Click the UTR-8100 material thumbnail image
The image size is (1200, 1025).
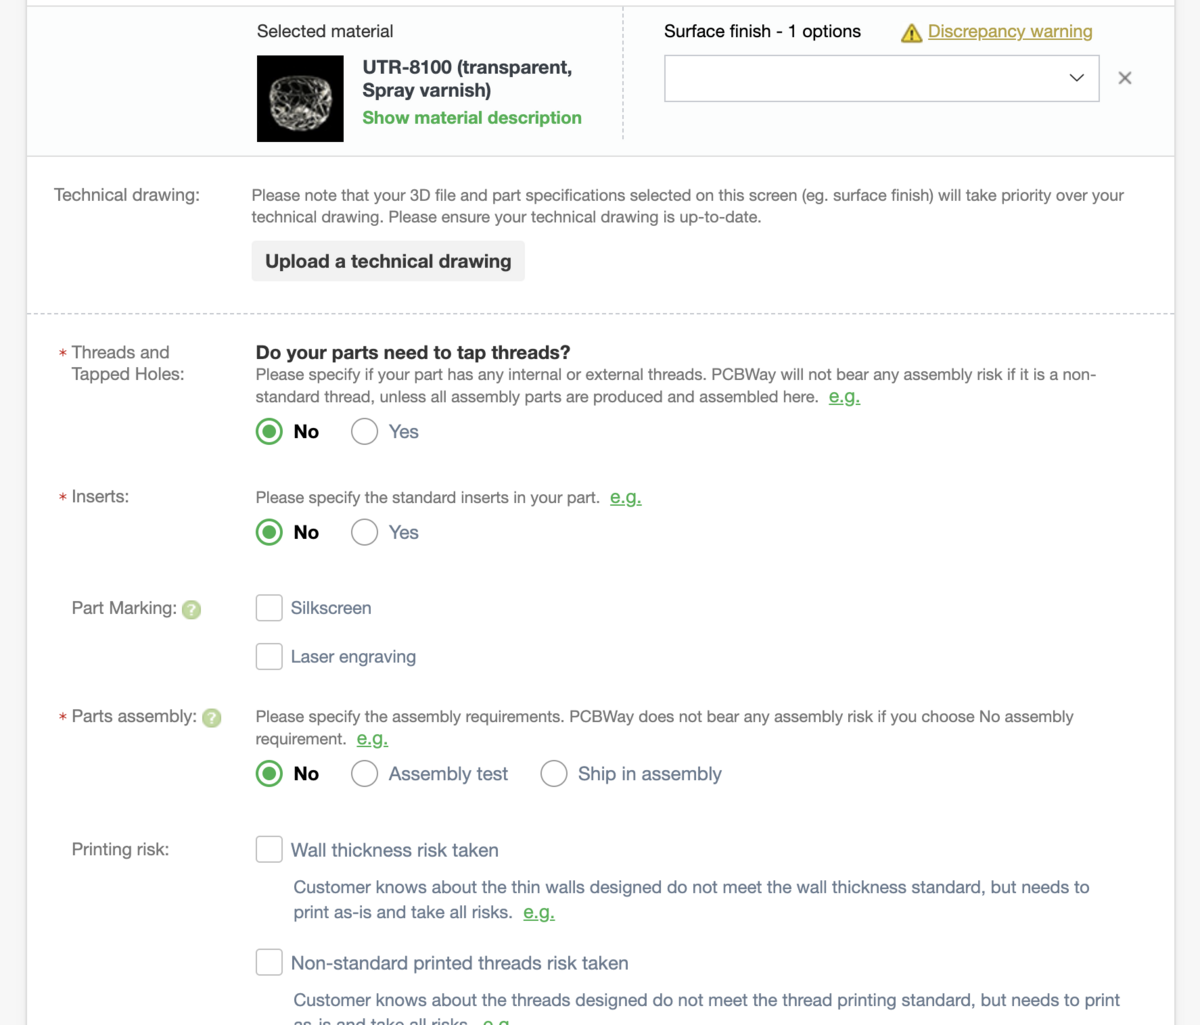tap(300, 98)
